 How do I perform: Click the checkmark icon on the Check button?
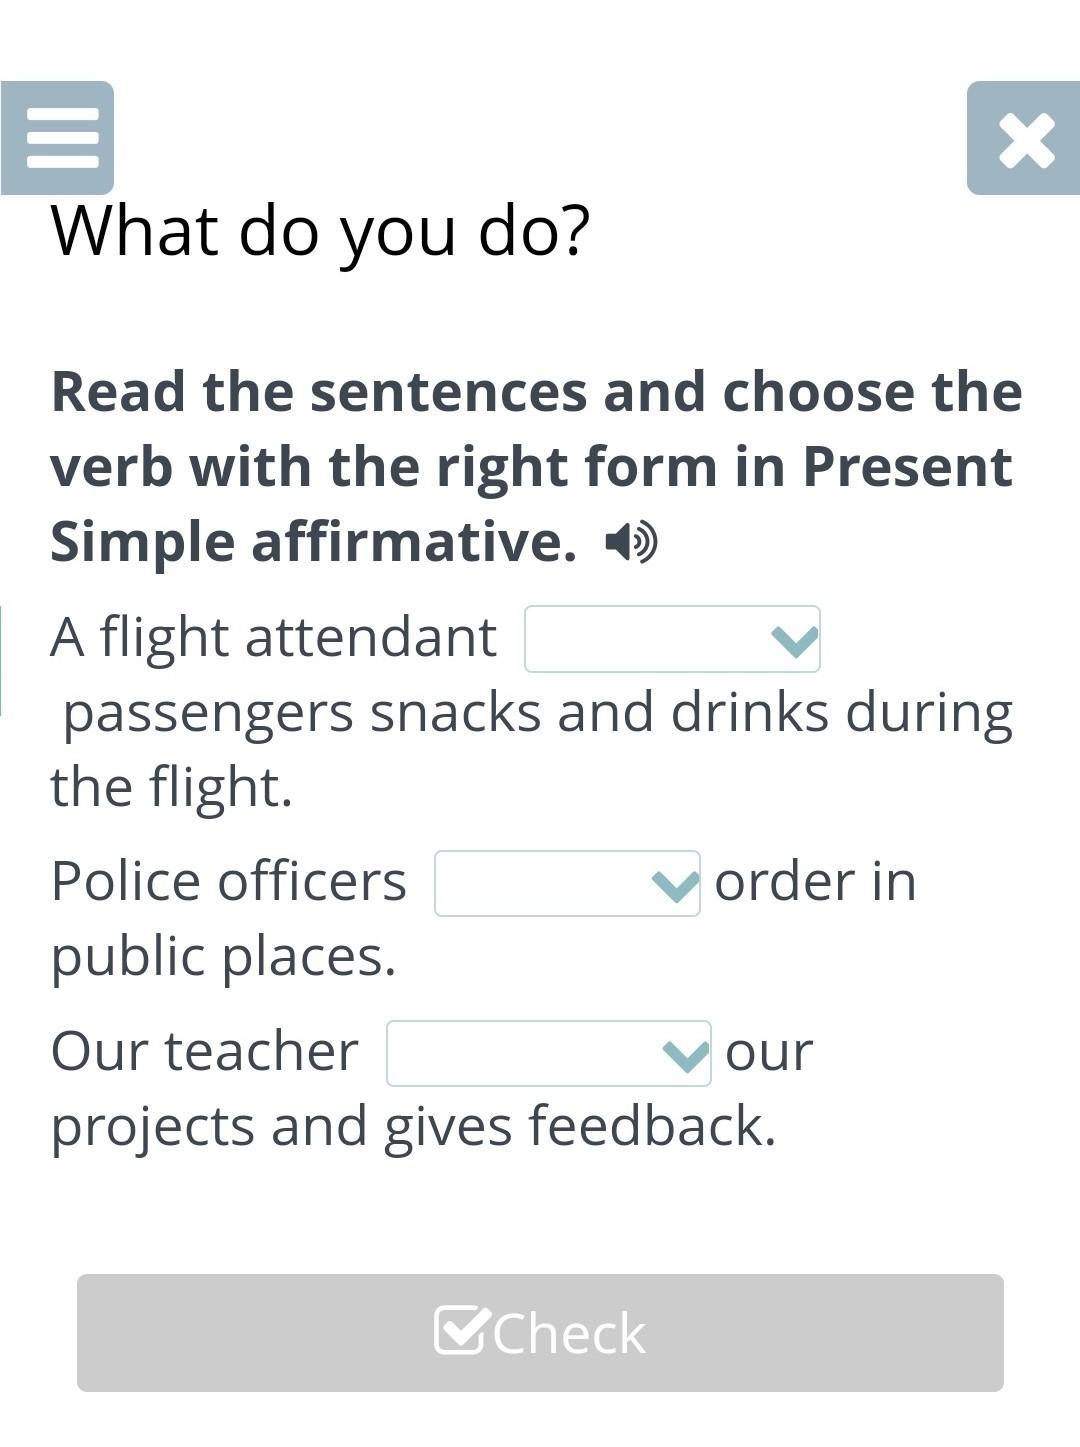coord(462,1331)
